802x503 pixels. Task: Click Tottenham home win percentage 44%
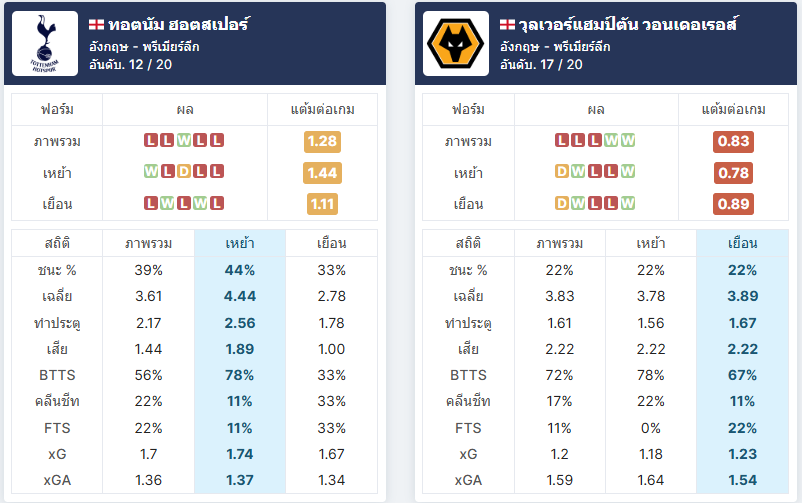coord(240,270)
